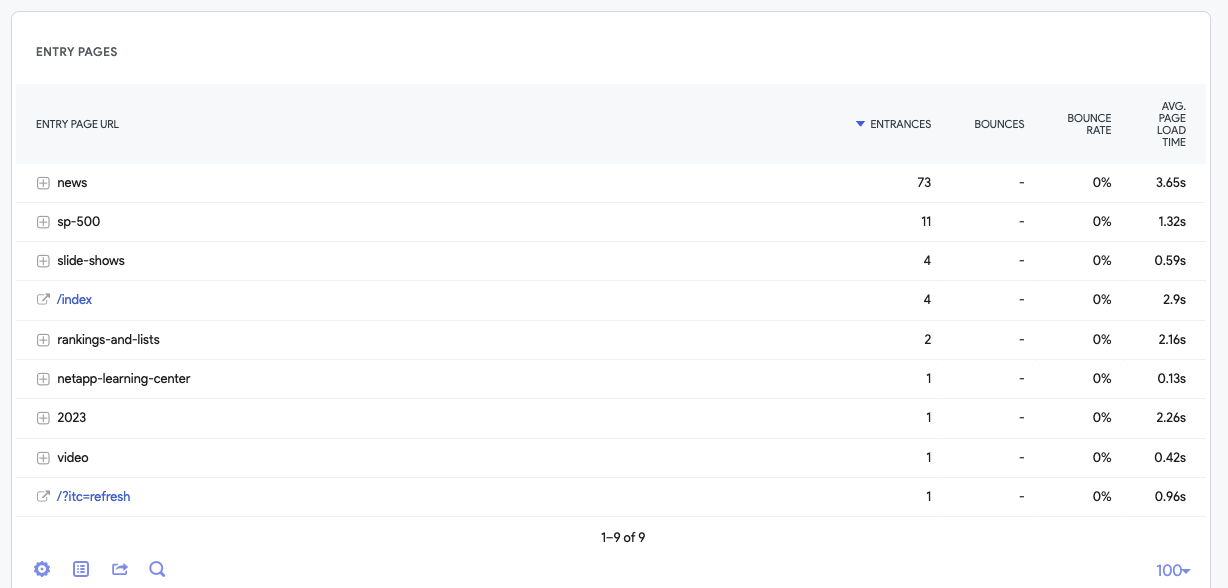Click the entrances value for rankings-and-lists

(x=927, y=340)
